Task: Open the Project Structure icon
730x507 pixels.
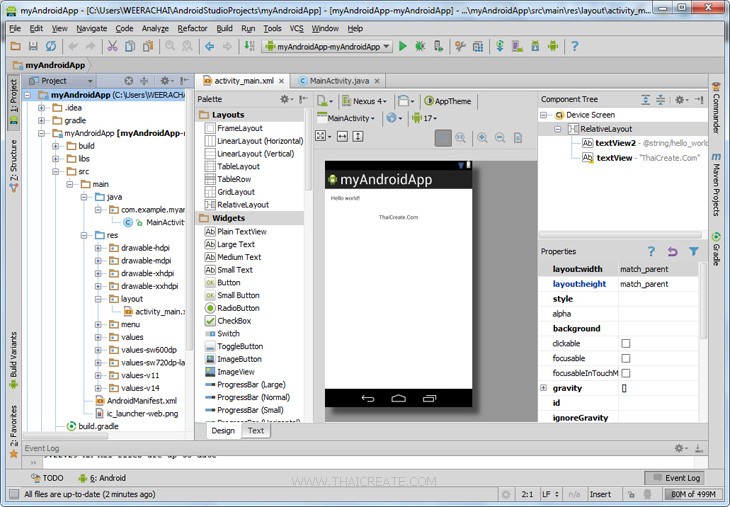Action: coord(478,46)
